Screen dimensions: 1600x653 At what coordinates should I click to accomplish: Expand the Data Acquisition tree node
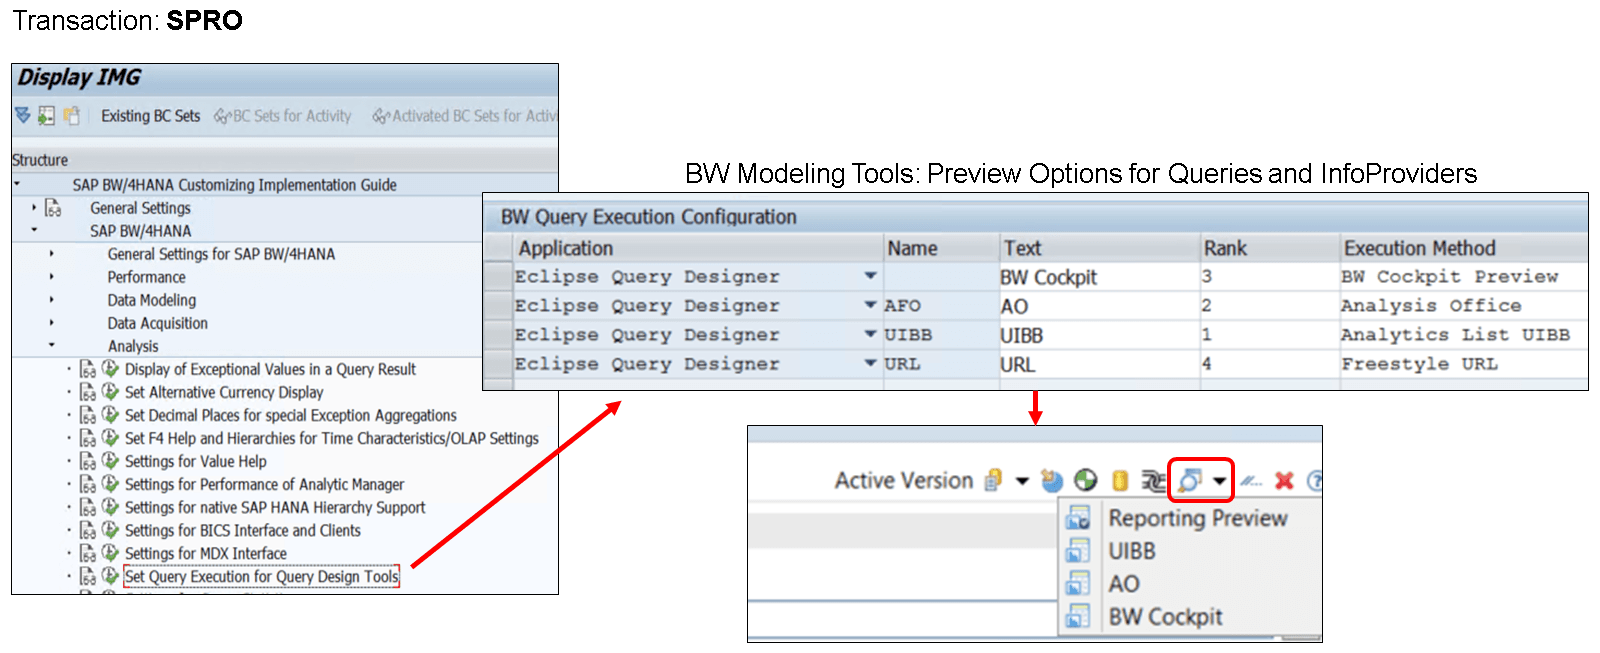52,323
